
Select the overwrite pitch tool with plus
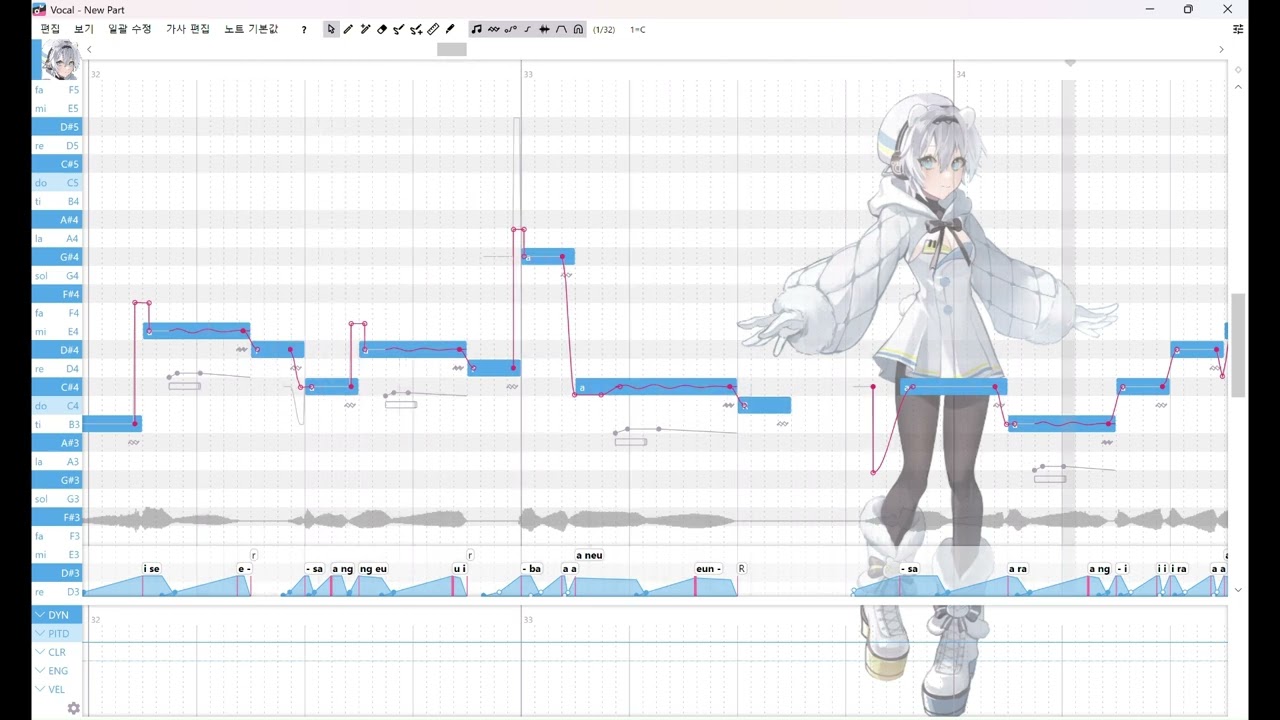coord(416,29)
